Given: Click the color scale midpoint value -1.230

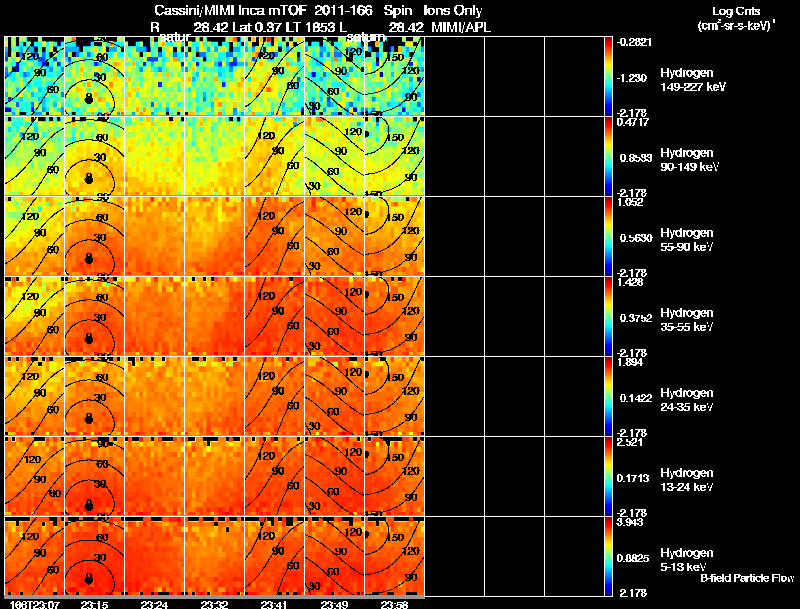Looking at the screenshot, I should 632,78.
